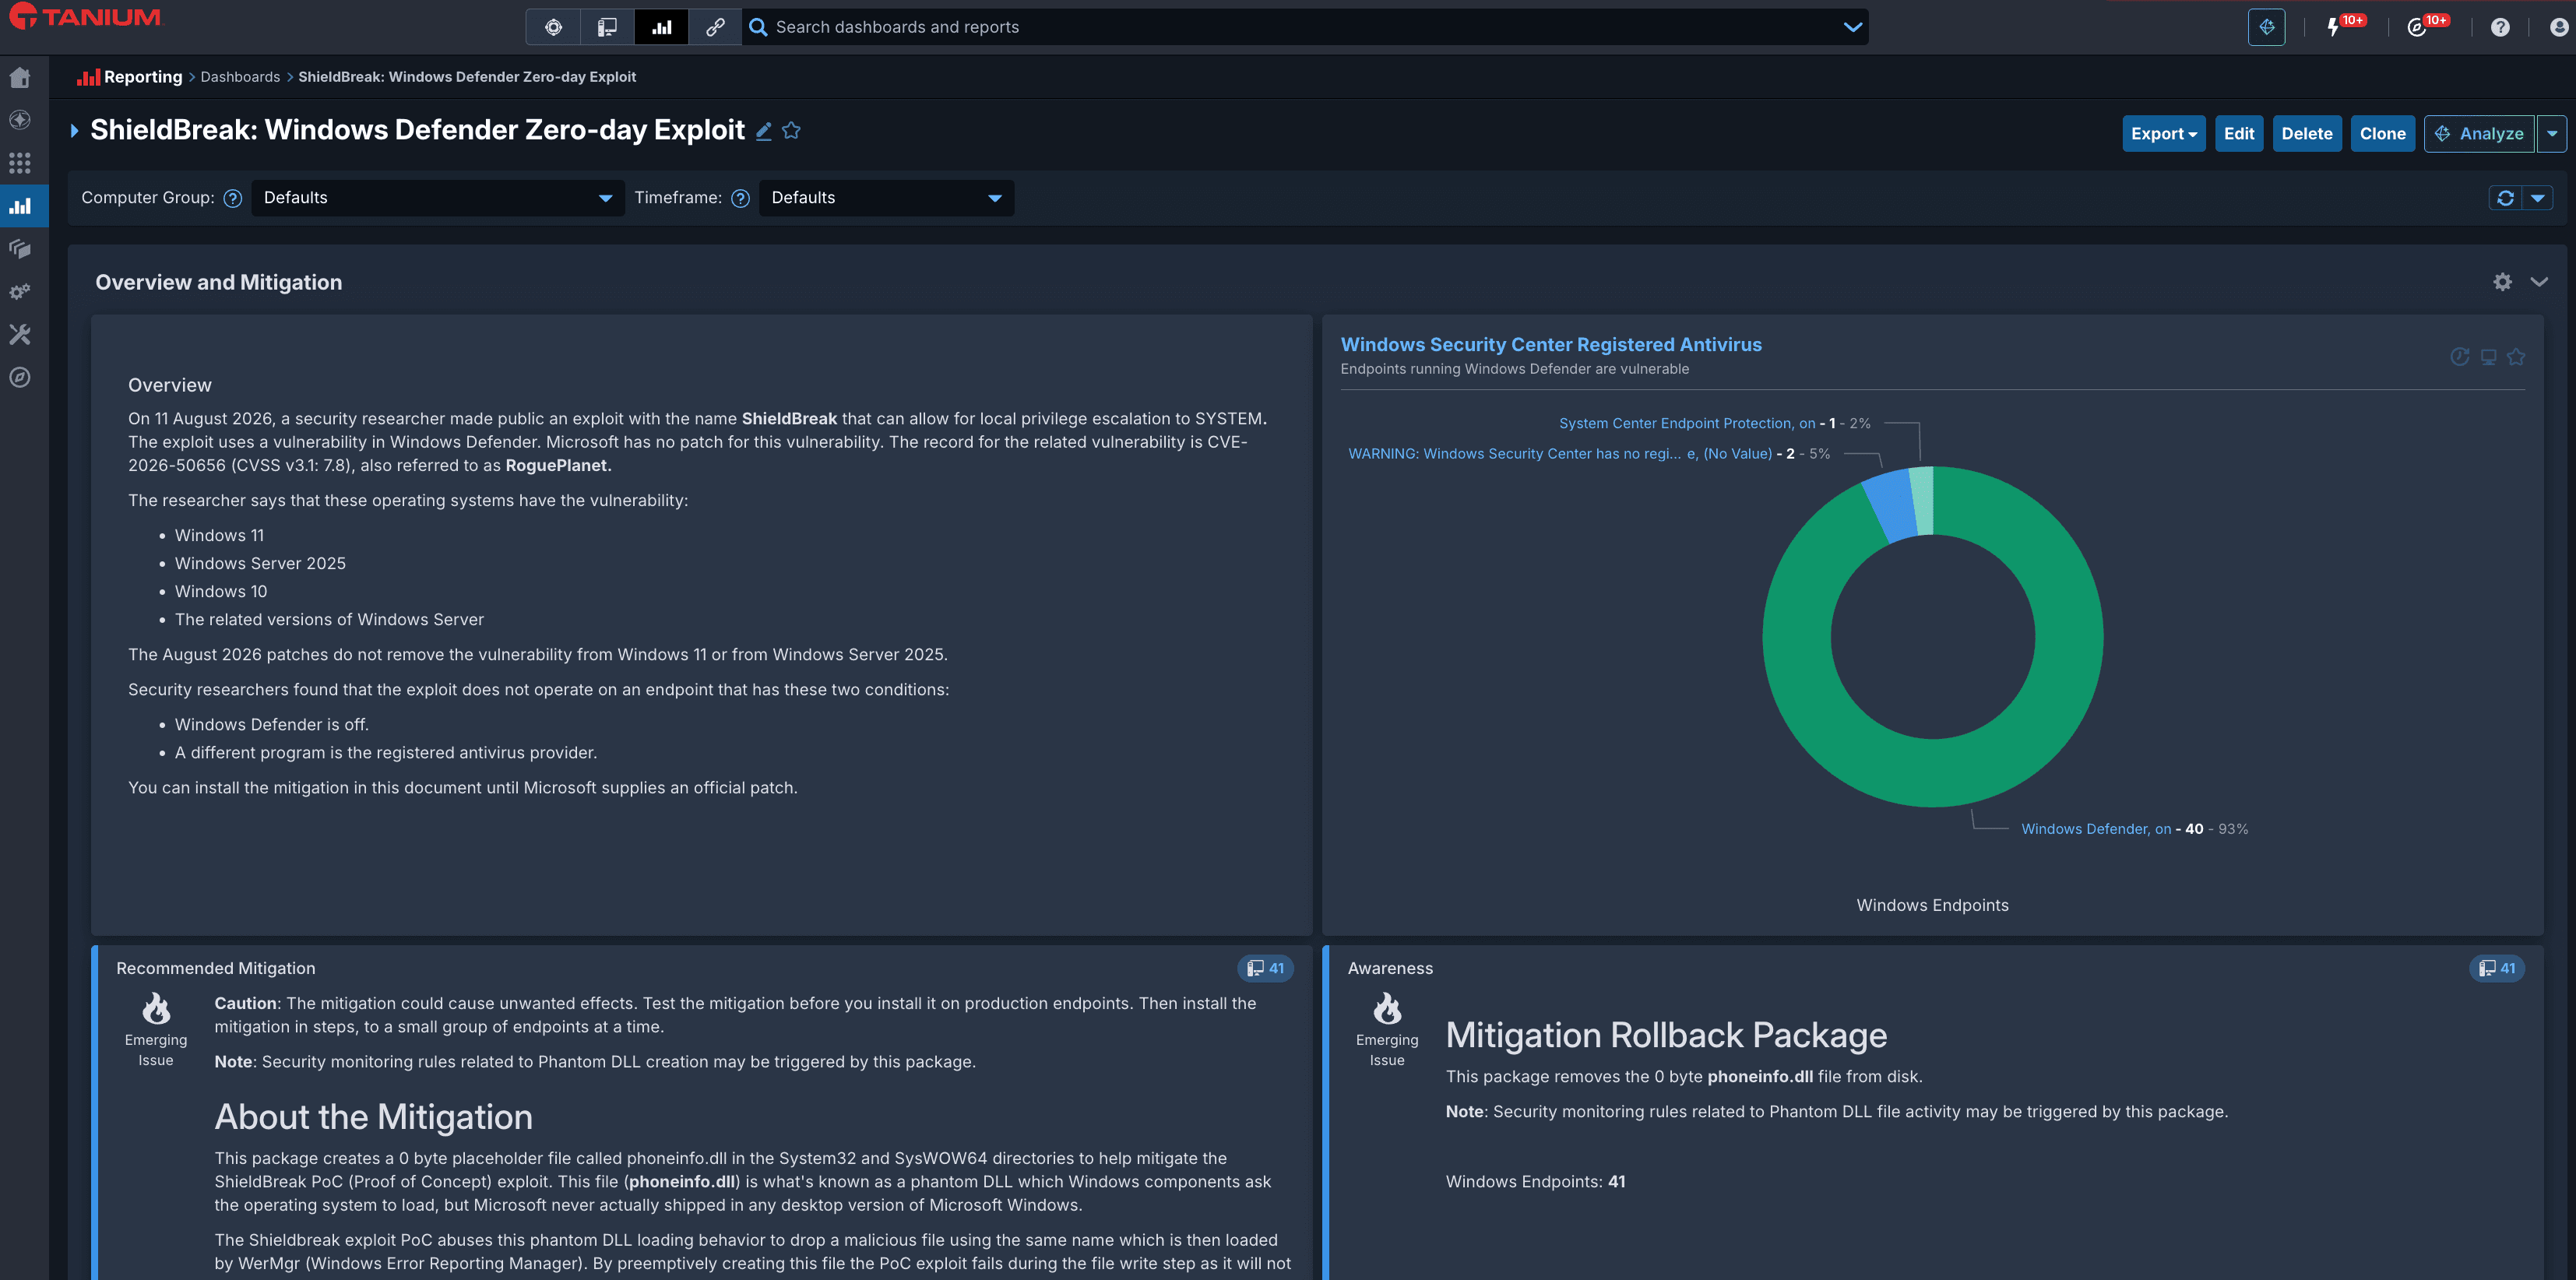The height and width of the screenshot is (1280, 2576).
Task: Switch search scope to the endpoints icon
Action: tap(607, 27)
